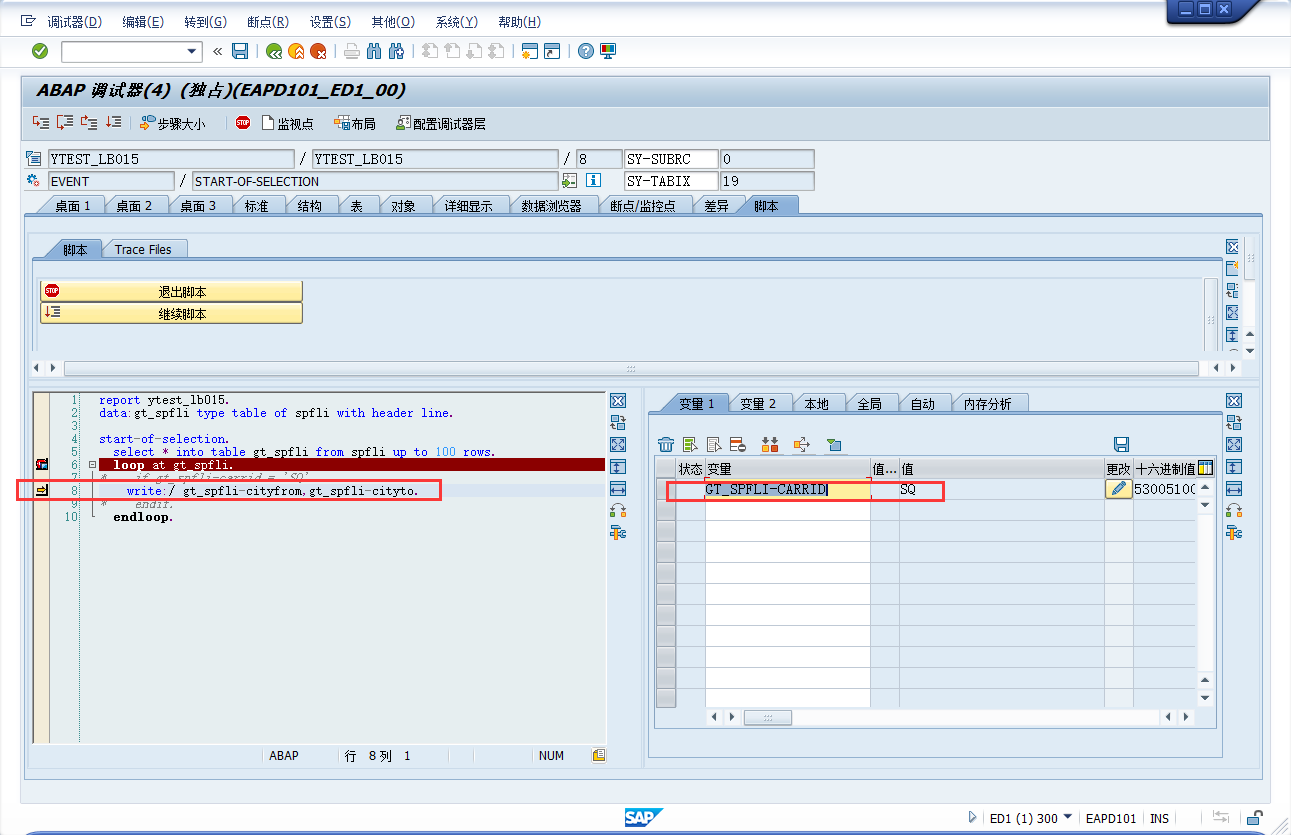Image resolution: width=1291 pixels, height=835 pixels.
Task: Click the navigation icon beside START-OF-SELECTION
Action: (569, 181)
